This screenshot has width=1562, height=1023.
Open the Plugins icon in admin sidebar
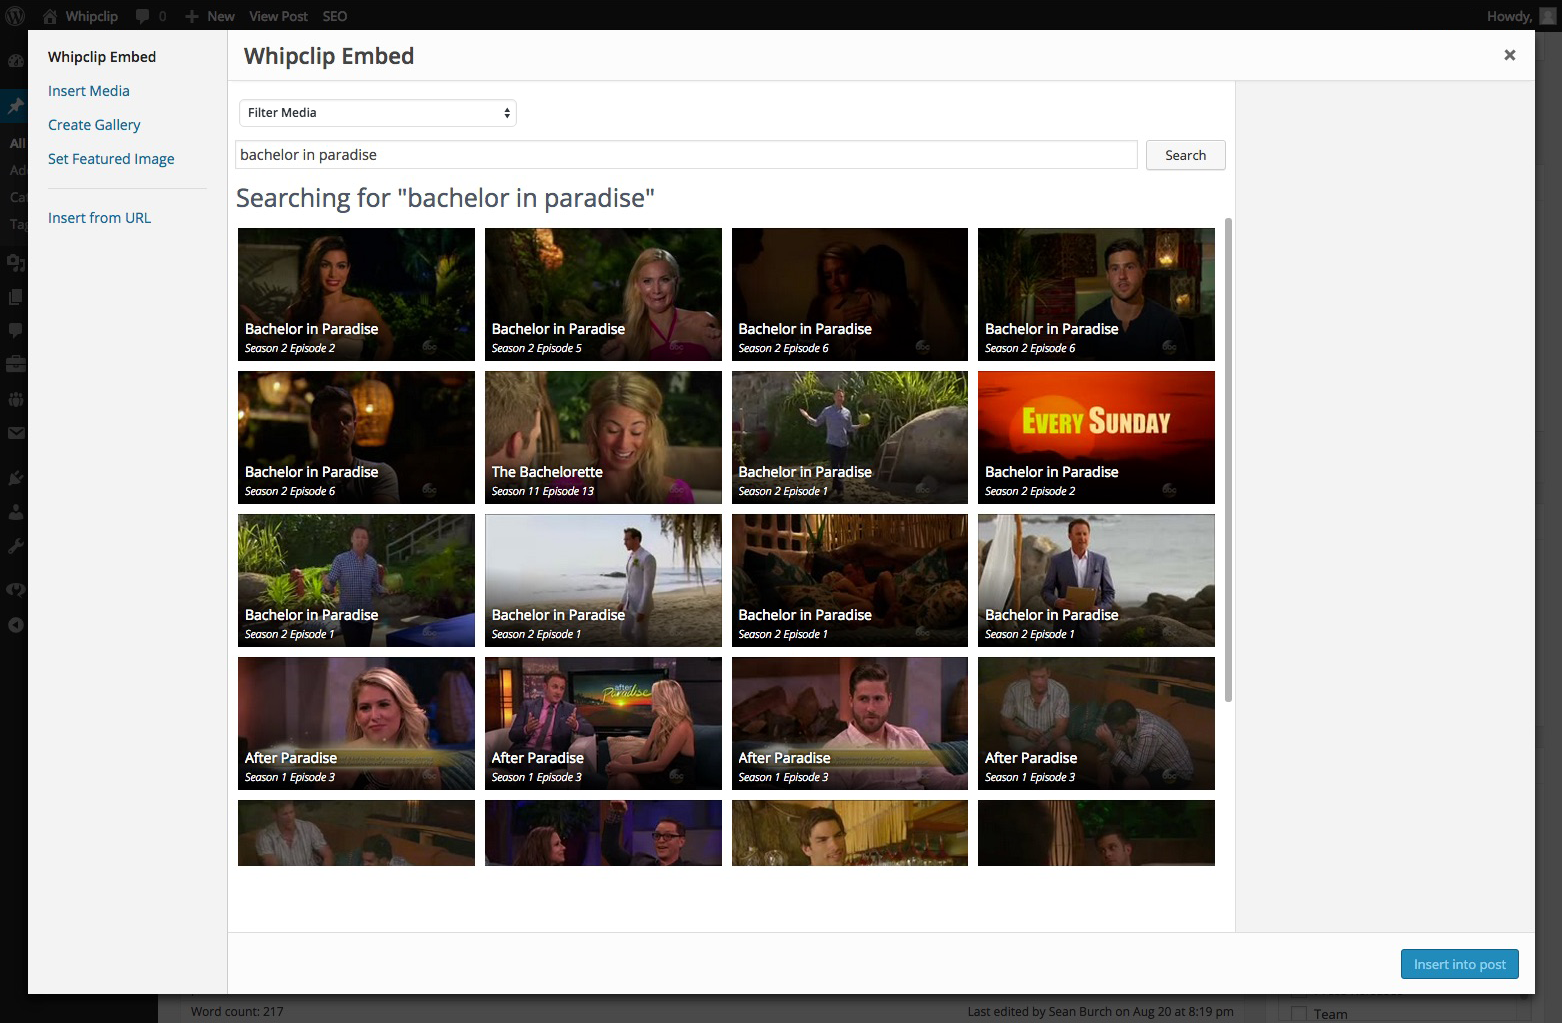[x=15, y=478]
